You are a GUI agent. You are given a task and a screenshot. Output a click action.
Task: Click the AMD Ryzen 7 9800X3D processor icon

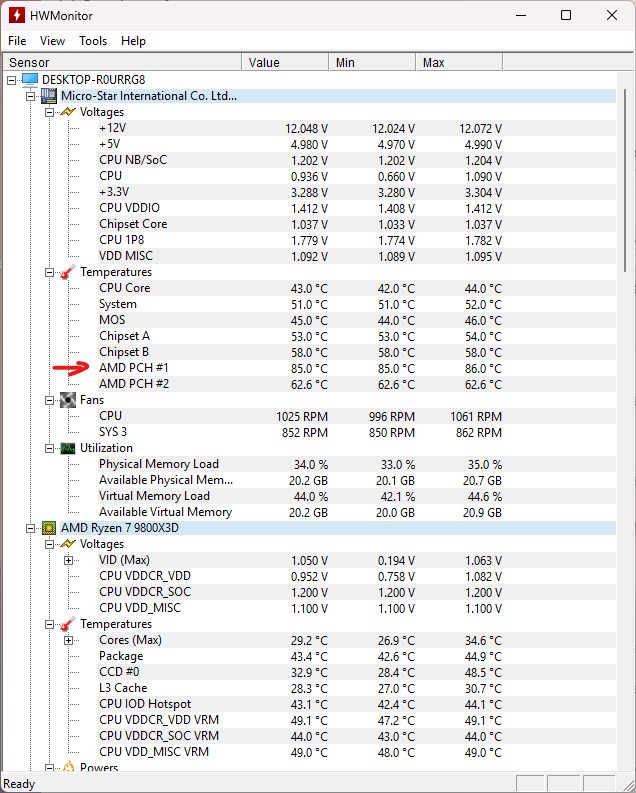click(48, 528)
